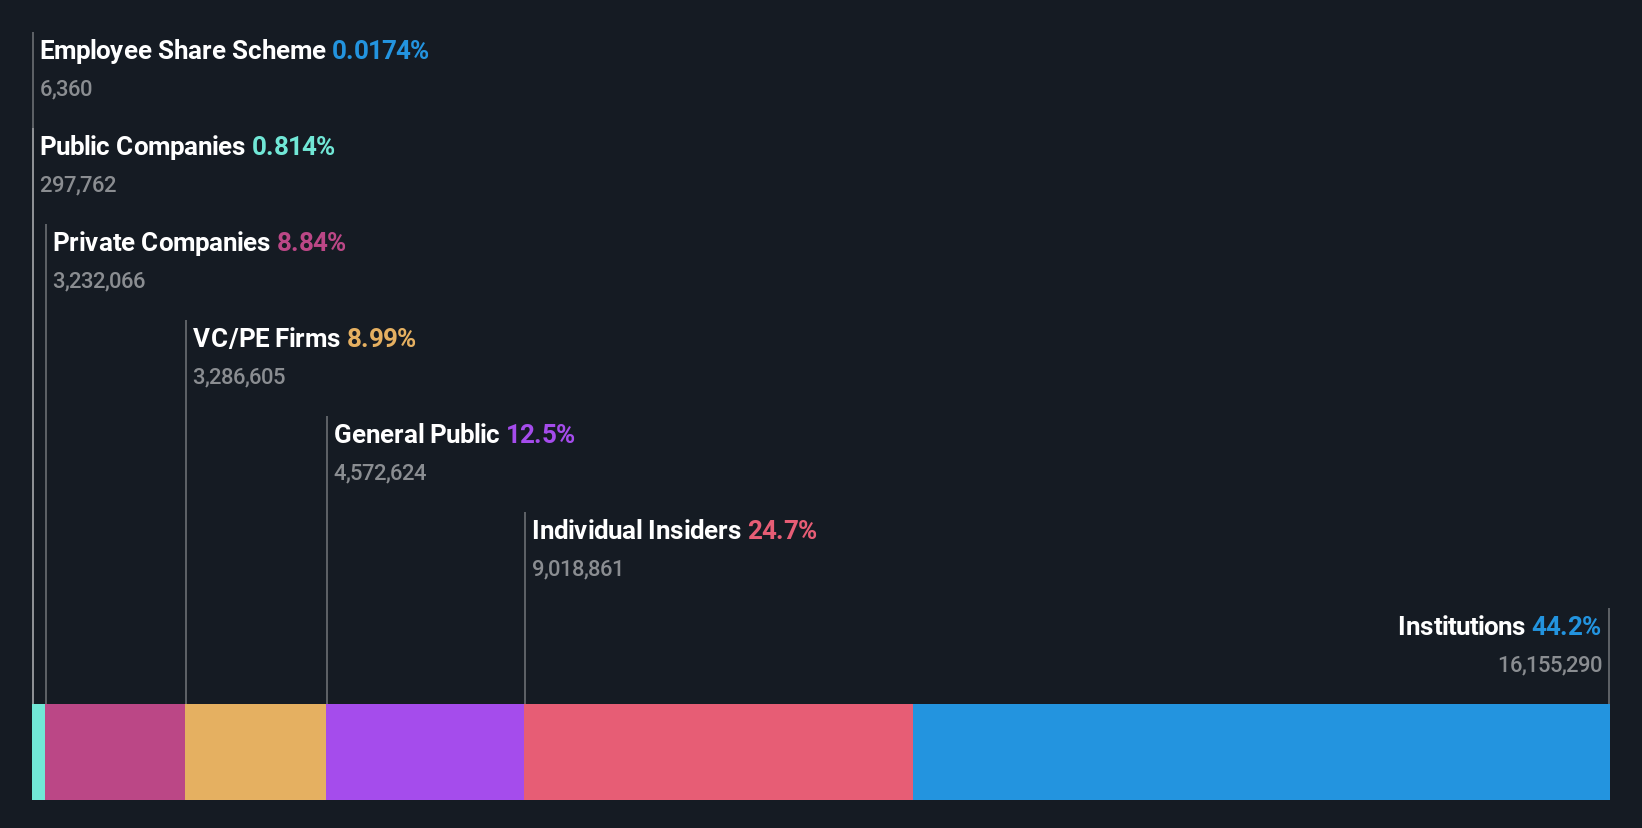Select the Individual Insiders label
Screen dimensions: 1642x828
point(636,530)
